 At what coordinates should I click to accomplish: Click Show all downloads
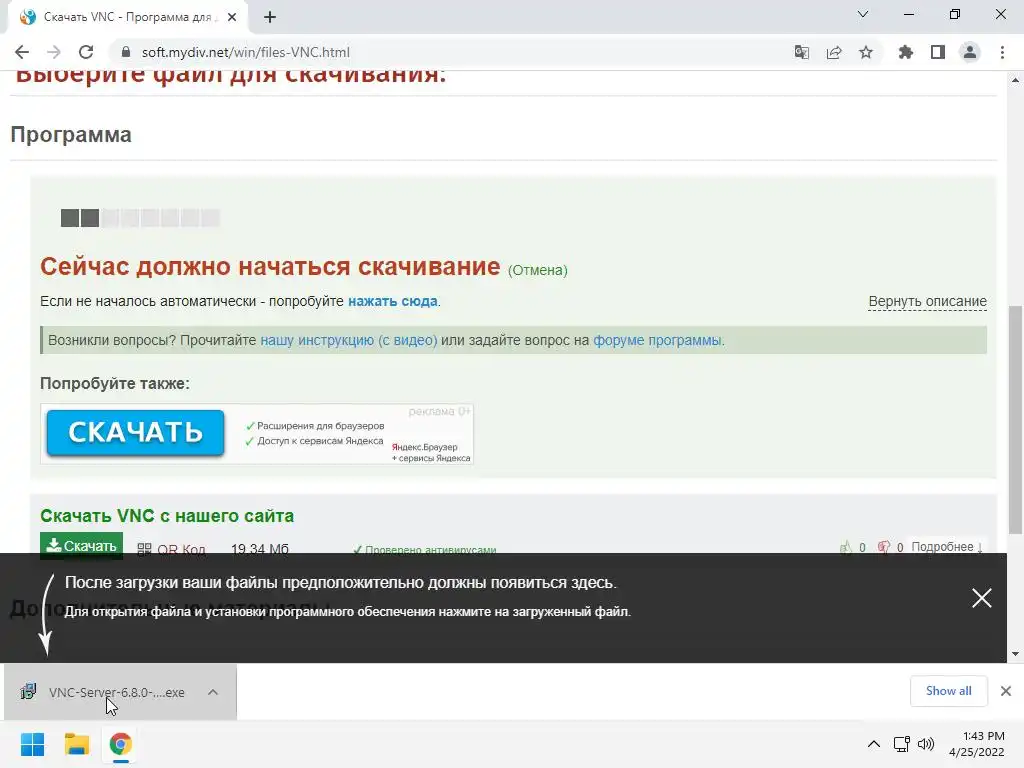(948, 691)
